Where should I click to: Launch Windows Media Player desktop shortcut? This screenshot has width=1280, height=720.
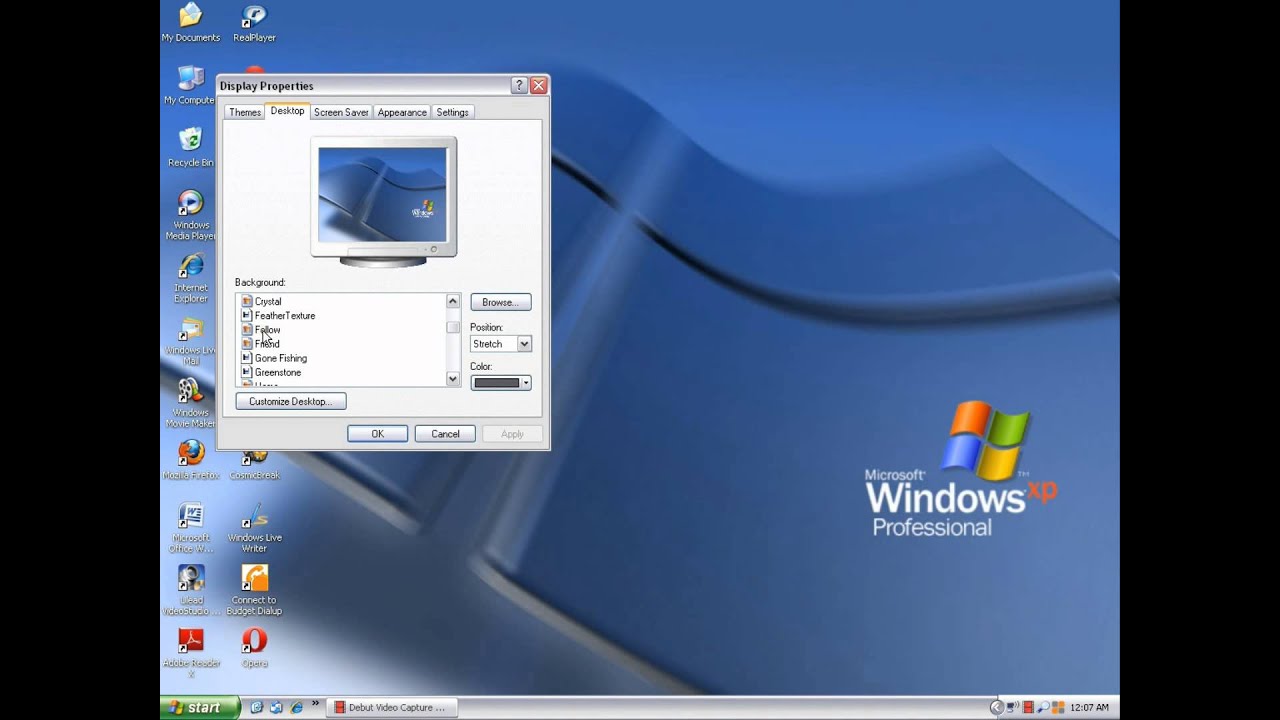pos(190,204)
